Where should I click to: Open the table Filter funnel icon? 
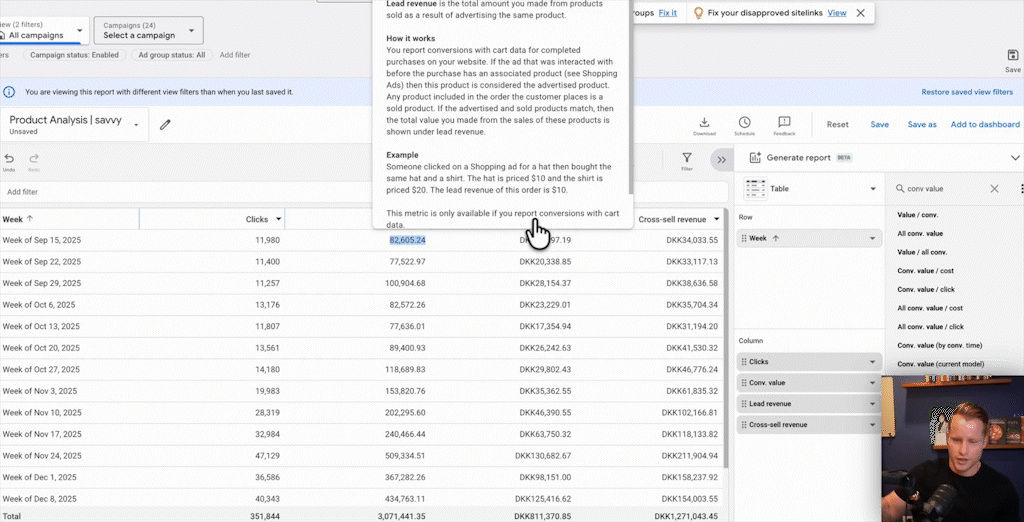point(686,159)
